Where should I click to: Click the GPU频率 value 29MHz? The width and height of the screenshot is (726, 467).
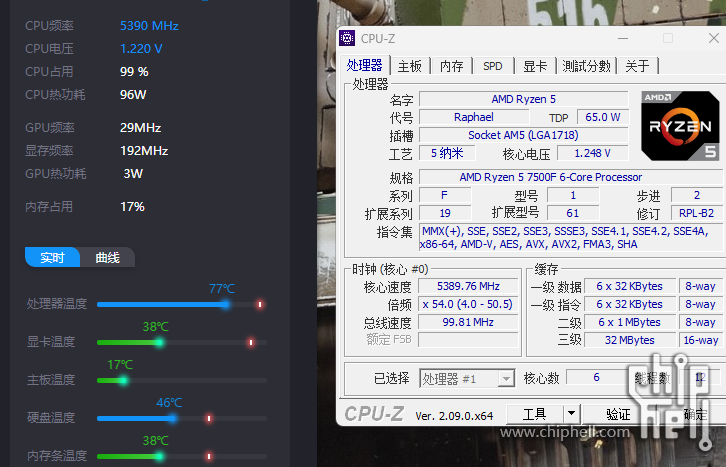(x=140, y=128)
